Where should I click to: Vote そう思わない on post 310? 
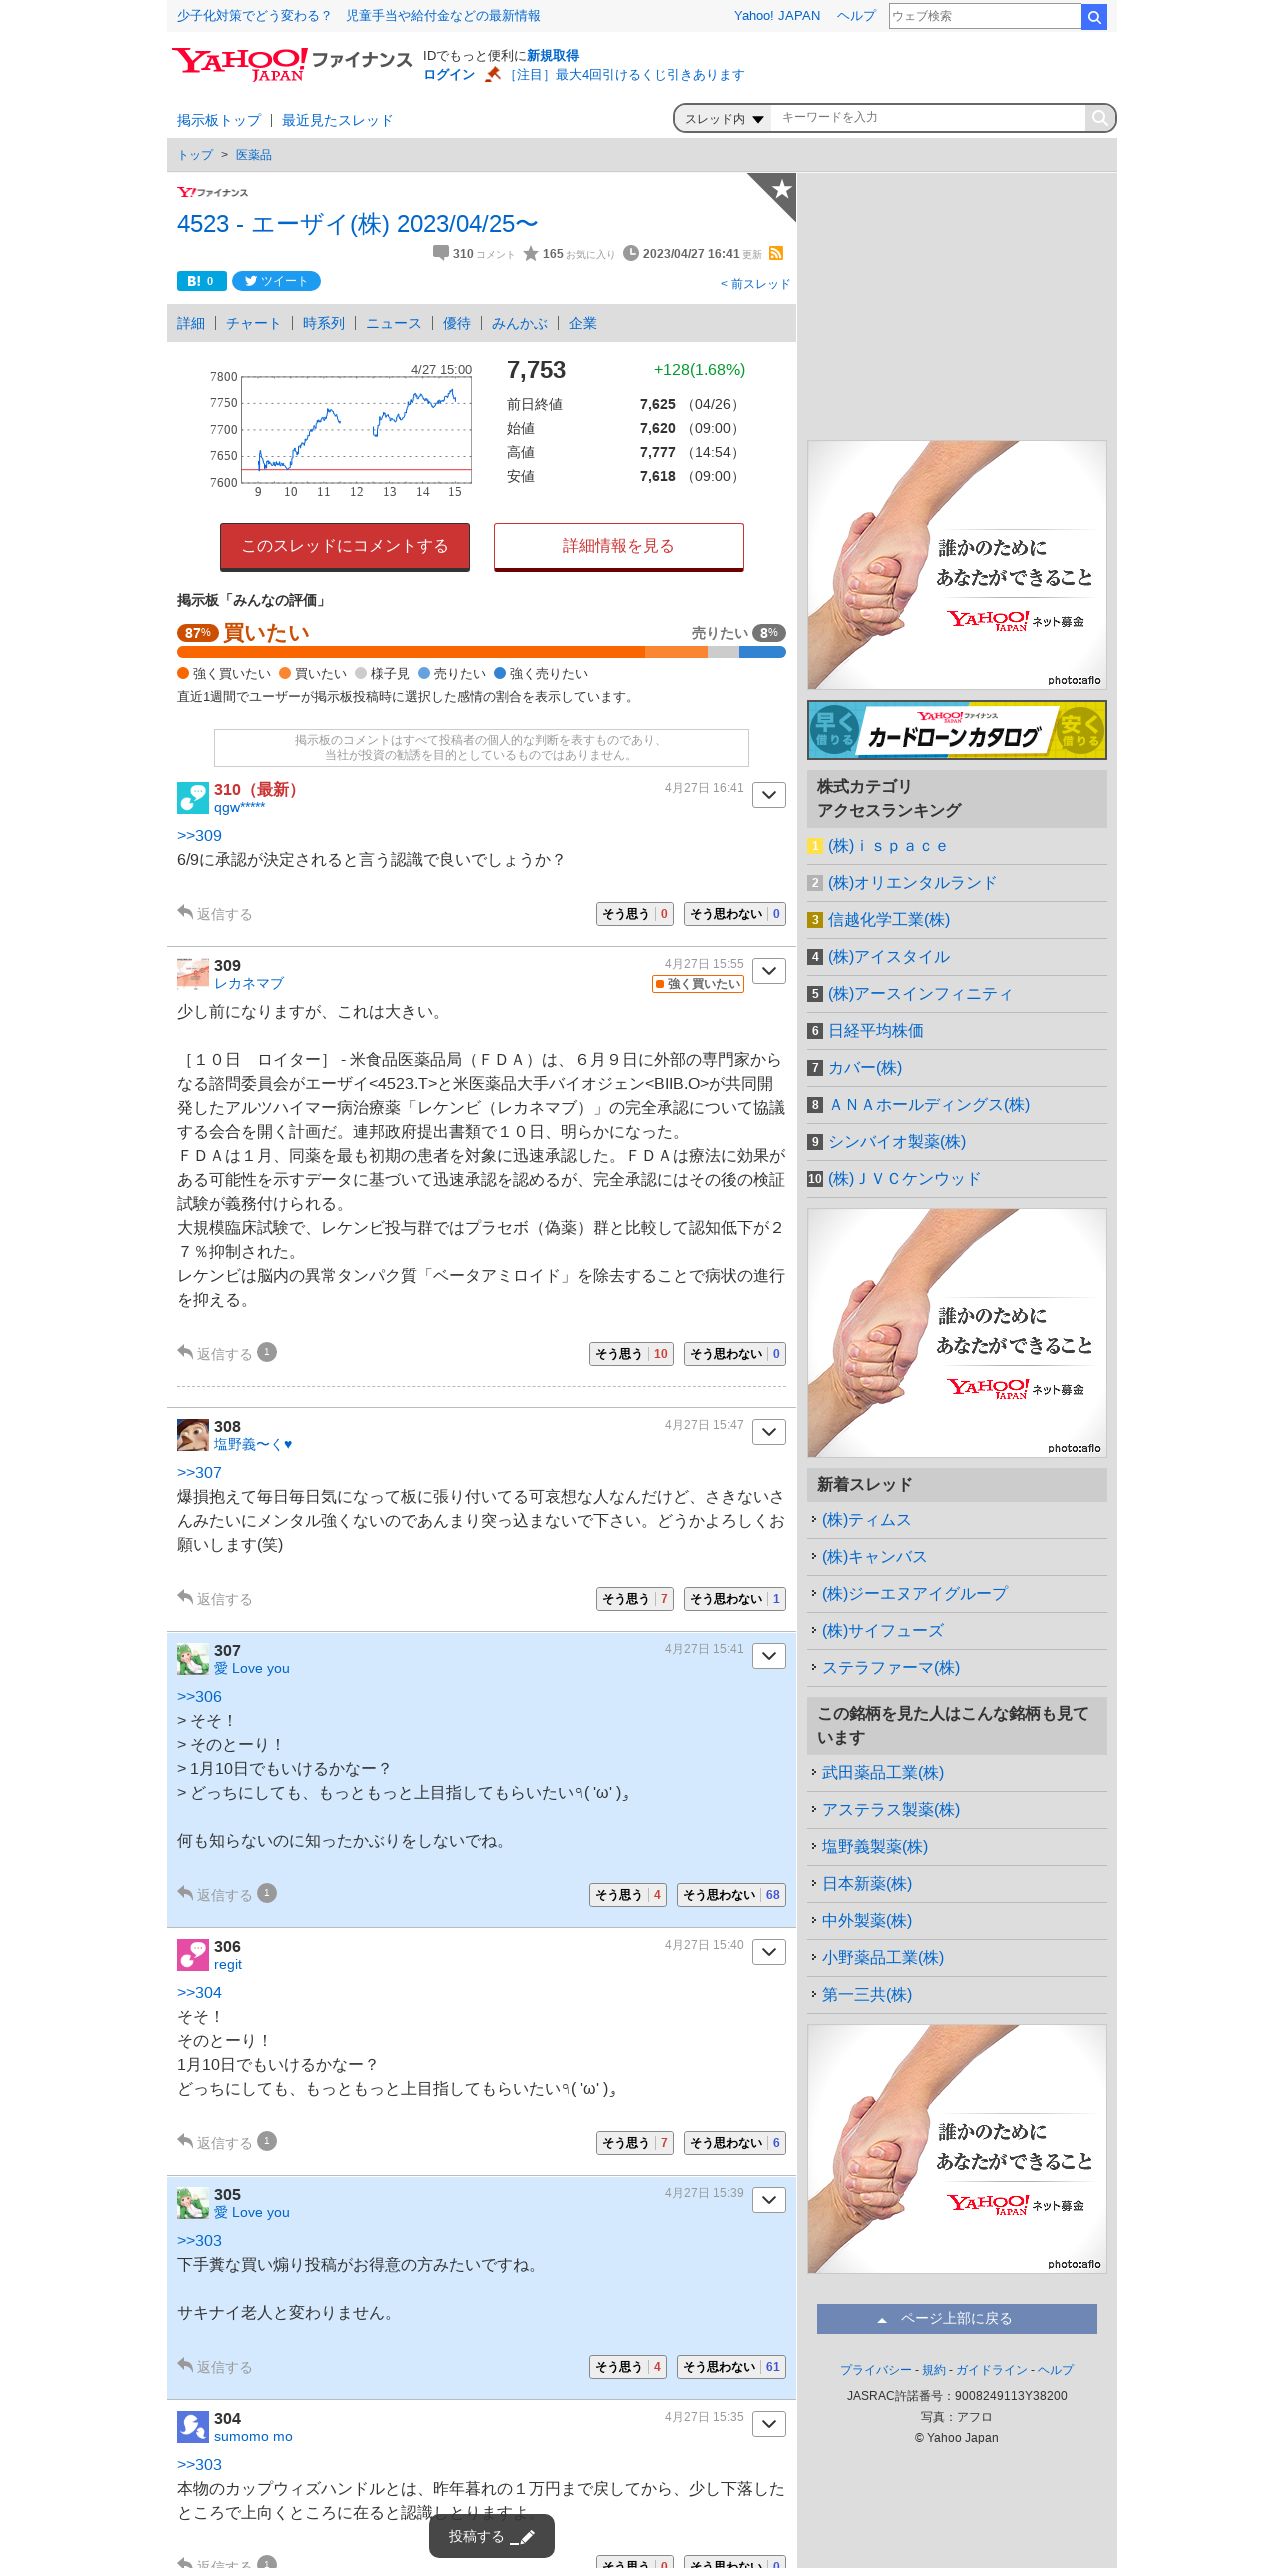[735, 914]
